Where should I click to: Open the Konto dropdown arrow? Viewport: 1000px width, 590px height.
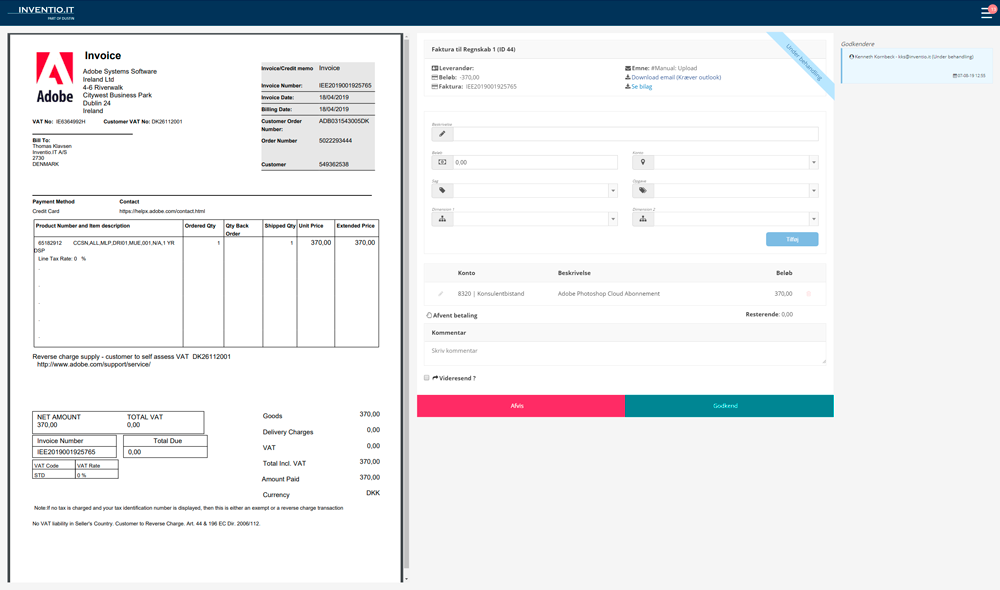814,163
